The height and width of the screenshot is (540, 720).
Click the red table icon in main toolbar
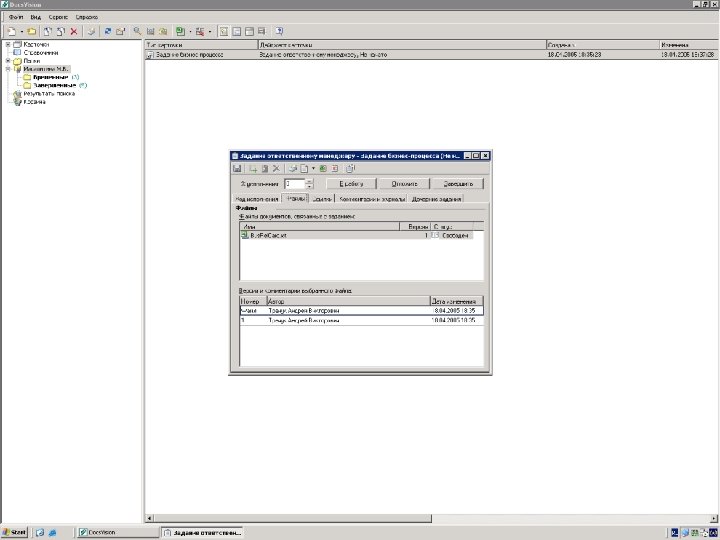pyautogui.click(x=200, y=31)
